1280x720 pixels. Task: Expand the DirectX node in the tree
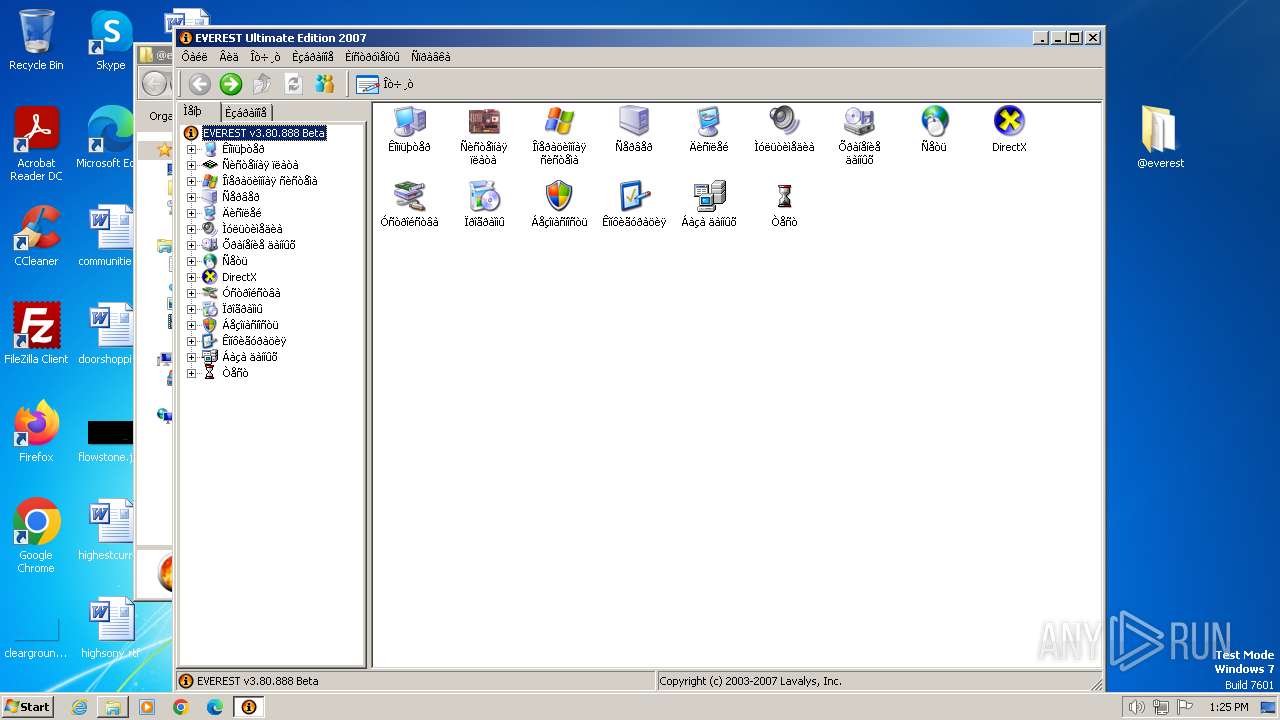[192, 277]
